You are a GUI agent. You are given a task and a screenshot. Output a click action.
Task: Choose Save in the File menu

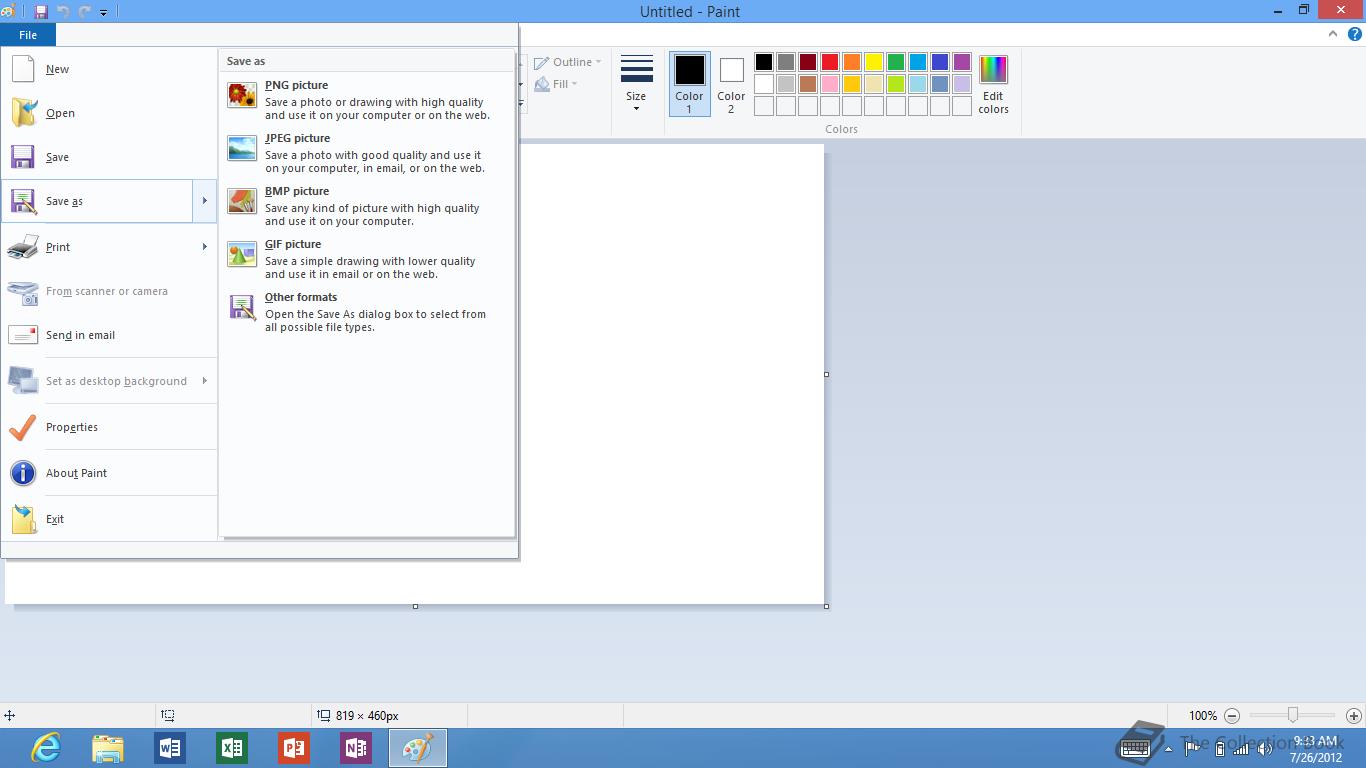coord(108,157)
